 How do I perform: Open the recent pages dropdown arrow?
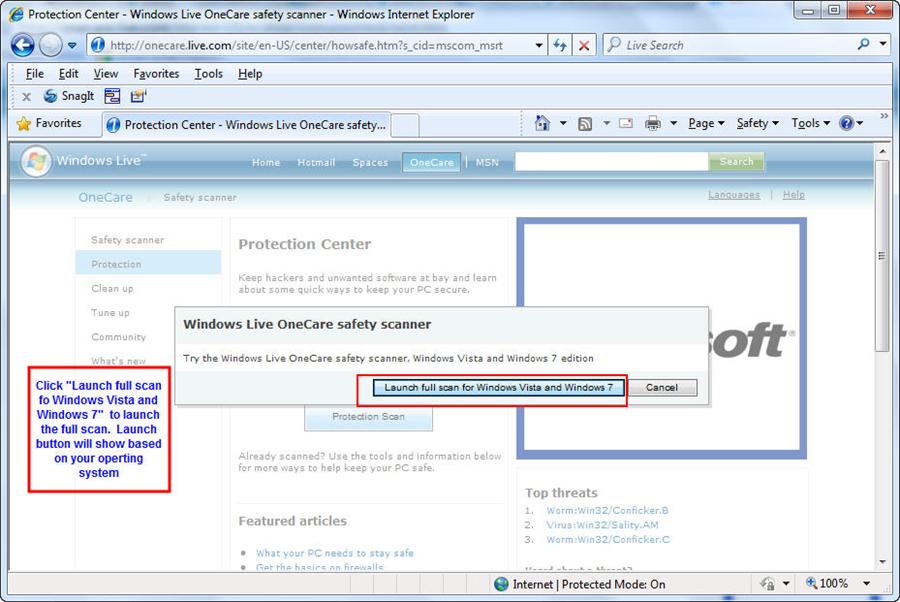coord(72,45)
